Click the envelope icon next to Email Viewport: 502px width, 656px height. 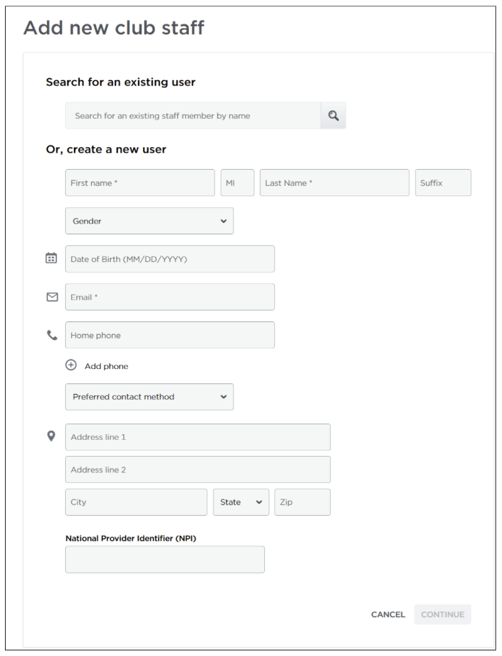click(x=52, y=297)
